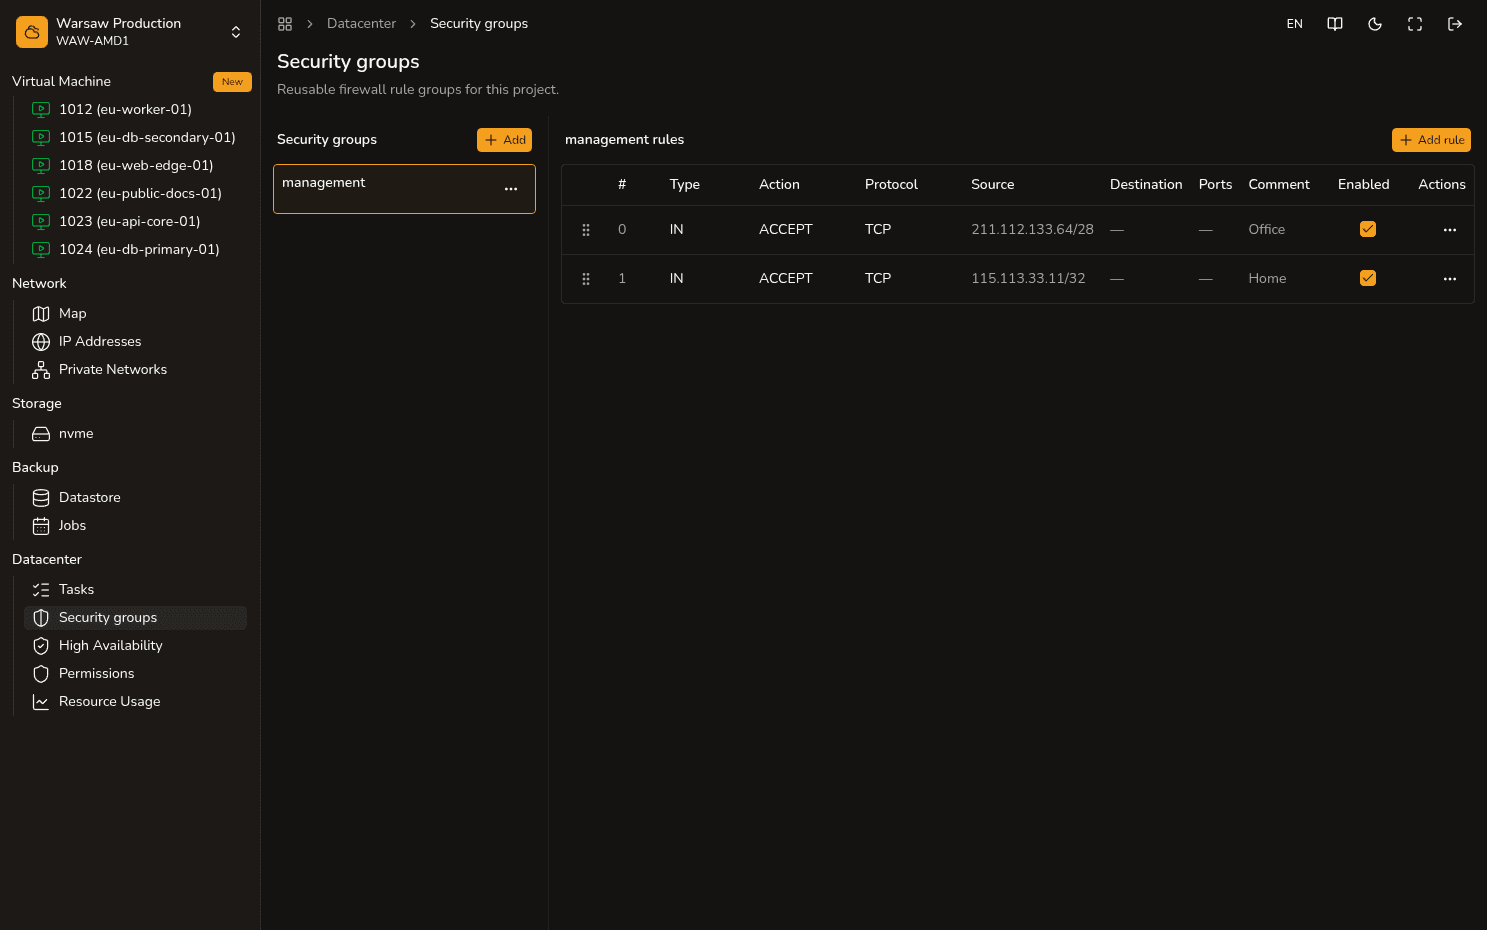Click the Jobs calendar icon
This screenshot has width=1487, height=930.
click(41, 526)
